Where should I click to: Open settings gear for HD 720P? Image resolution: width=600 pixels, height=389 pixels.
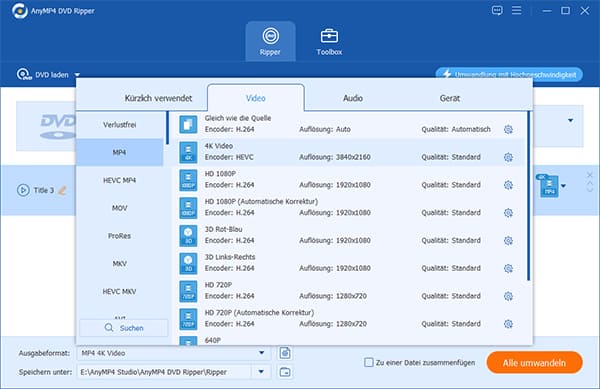point(508,296)
